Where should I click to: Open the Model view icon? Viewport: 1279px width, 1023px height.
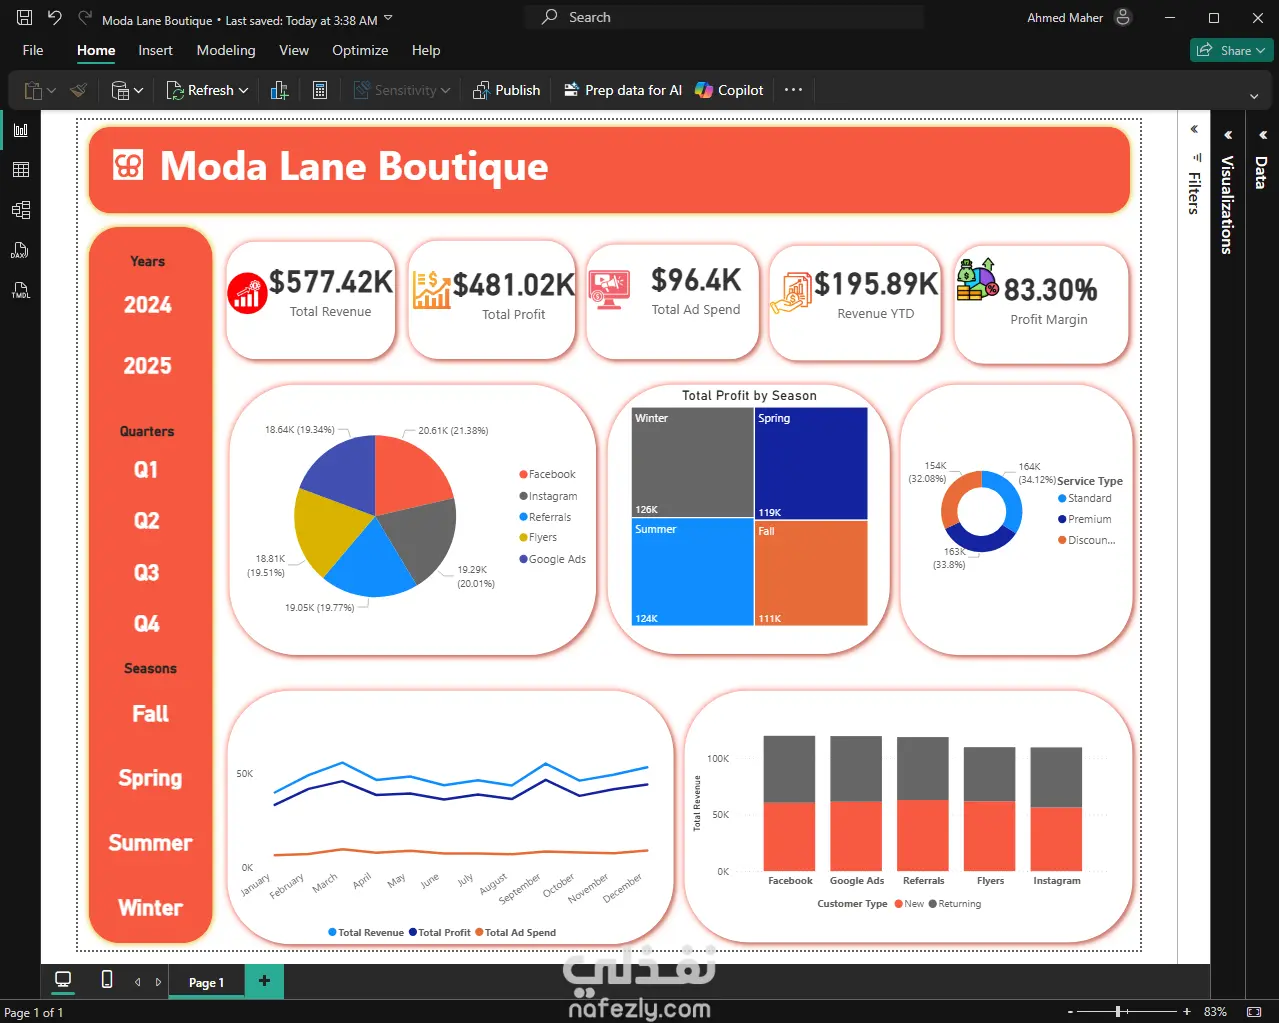pos(21,210)
